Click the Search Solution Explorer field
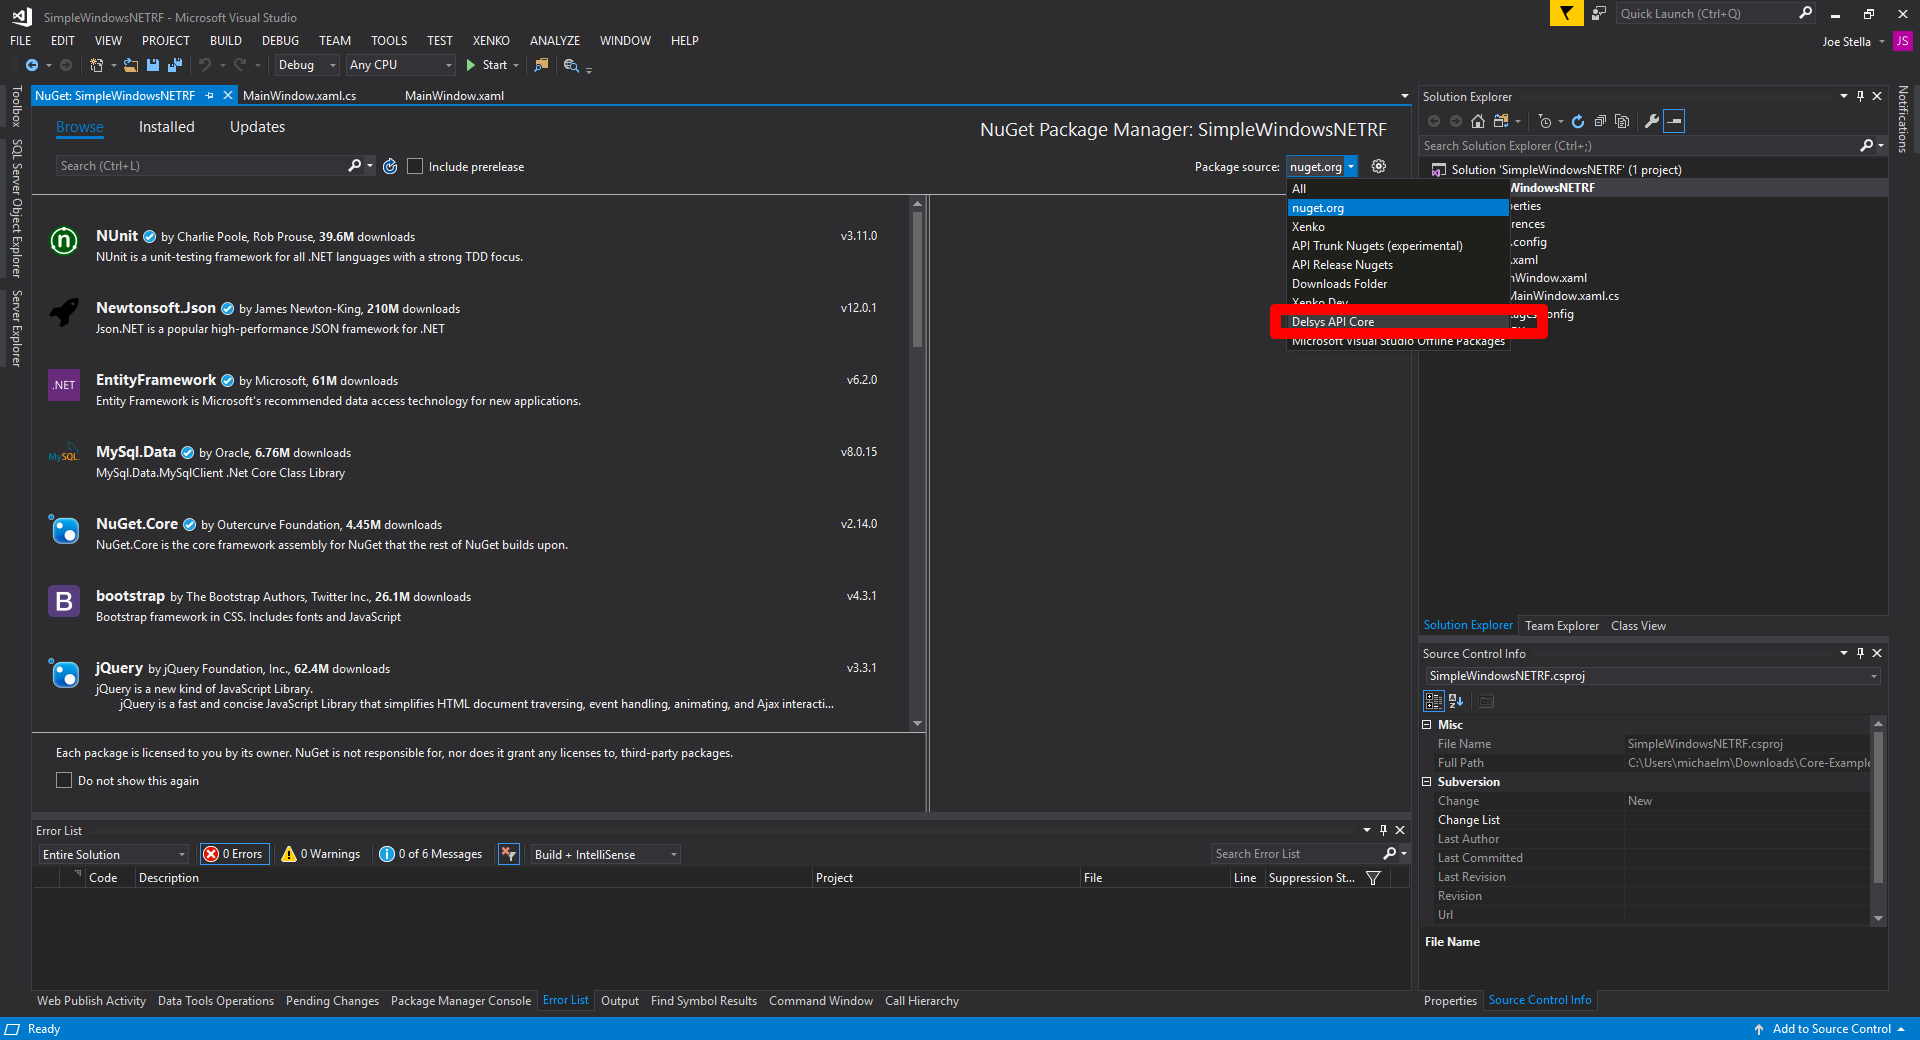This screenshot has height=1040, width=1920. click(x=1640, y=146)
